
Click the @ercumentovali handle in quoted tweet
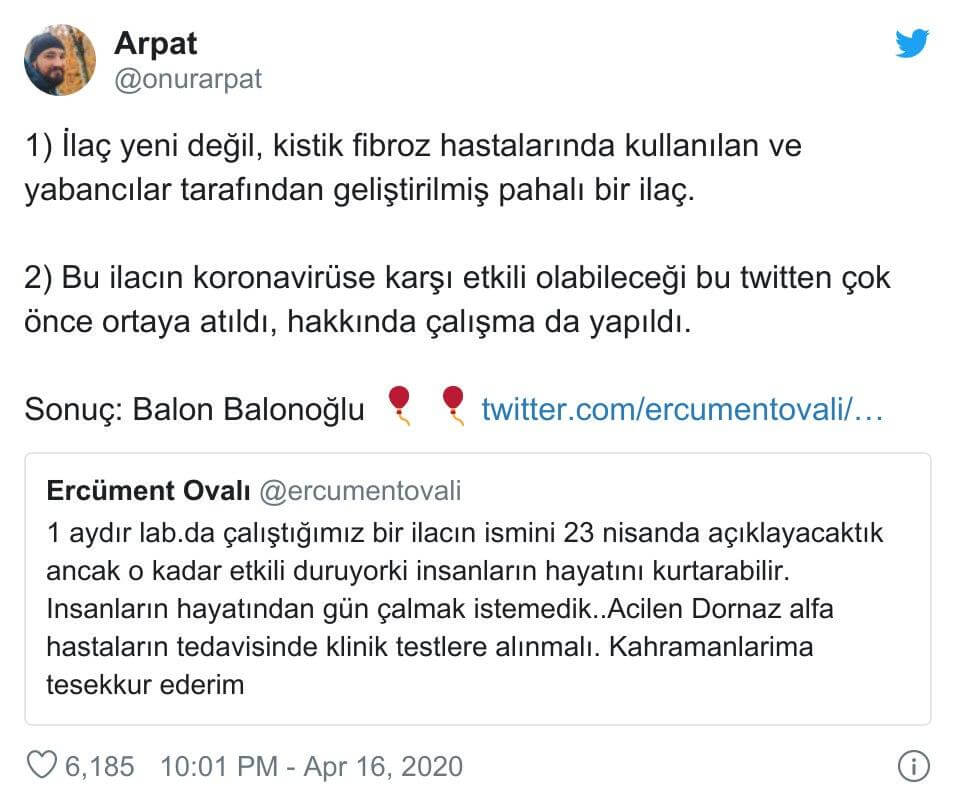[361, 492]
